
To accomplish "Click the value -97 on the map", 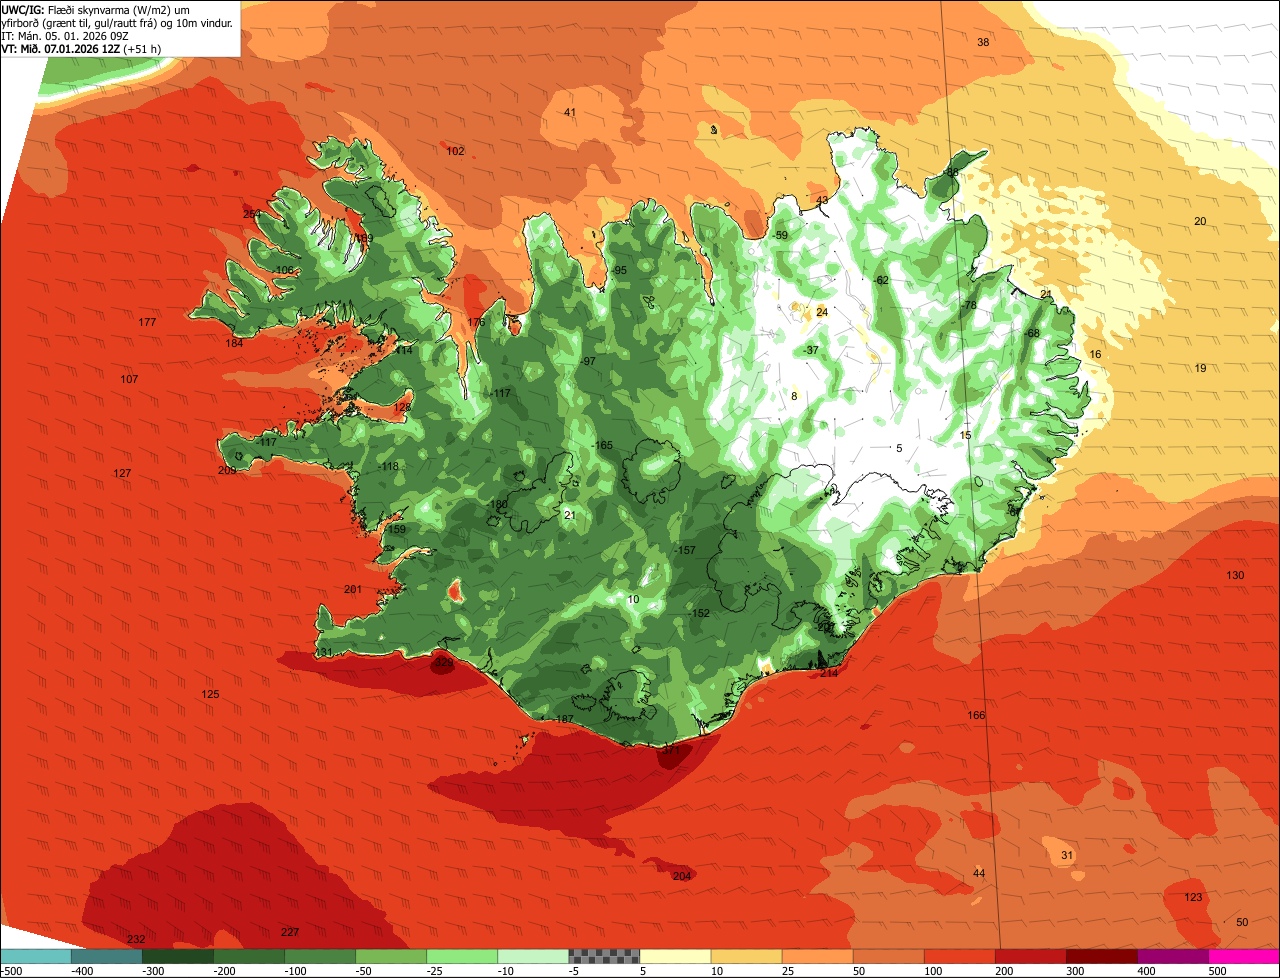I will coord(588,361).
